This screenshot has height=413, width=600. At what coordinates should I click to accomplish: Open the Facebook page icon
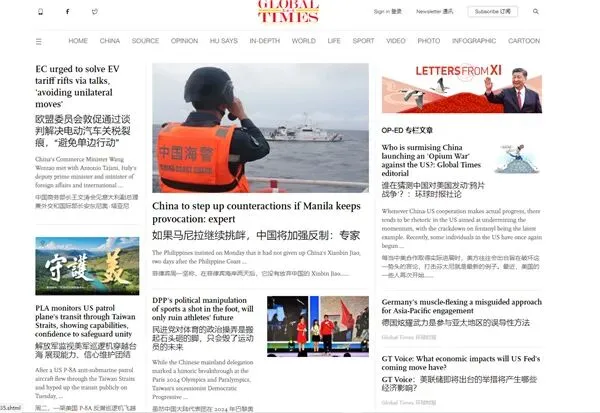click(67, 11)
